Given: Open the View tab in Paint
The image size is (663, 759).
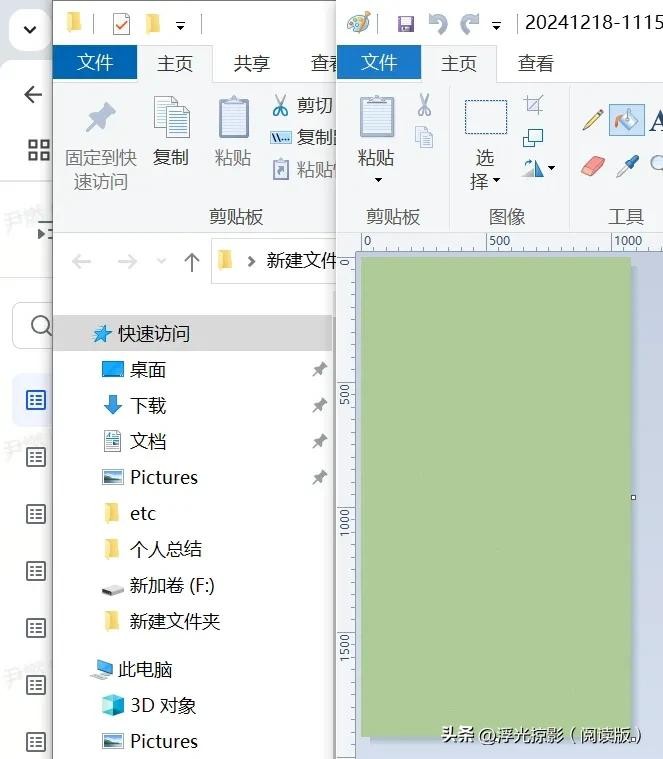Looking at the screenshot, I should (x=535, y=63).
